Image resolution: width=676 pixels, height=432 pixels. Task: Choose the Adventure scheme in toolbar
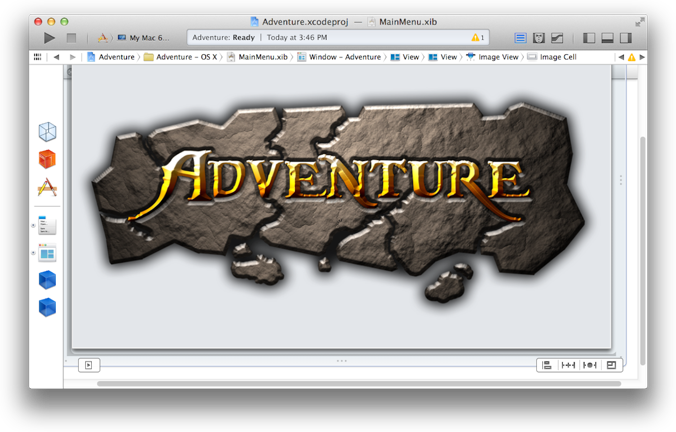coord(103,38)
